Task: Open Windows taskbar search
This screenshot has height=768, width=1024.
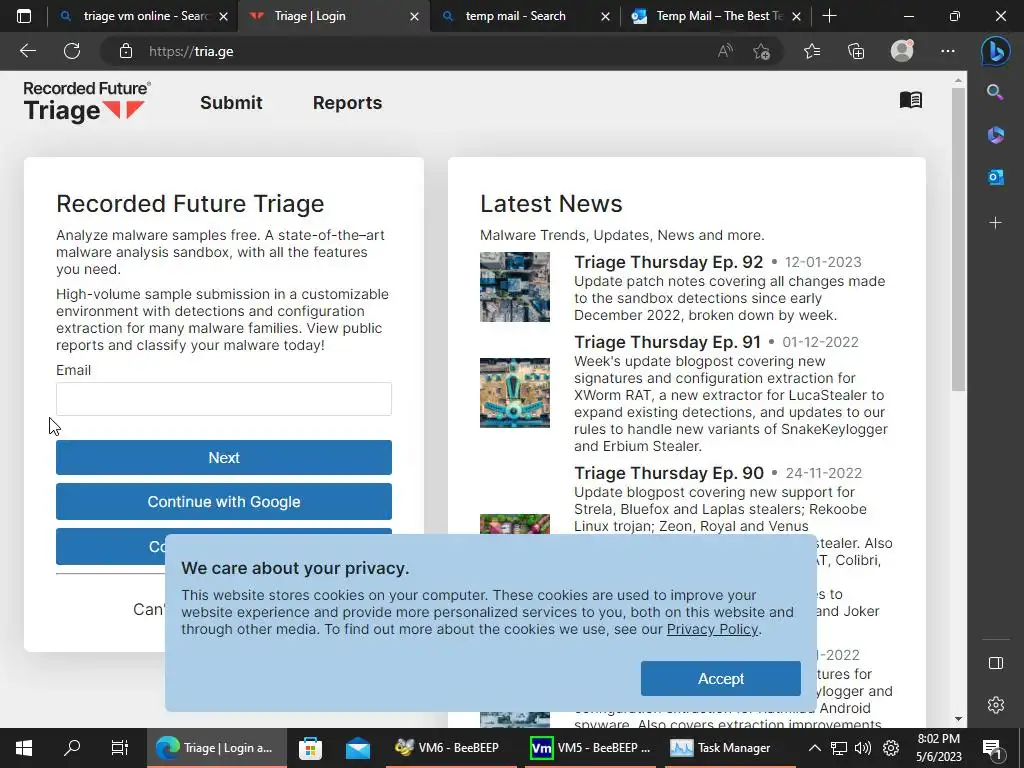Action: (x=72, y=748)
